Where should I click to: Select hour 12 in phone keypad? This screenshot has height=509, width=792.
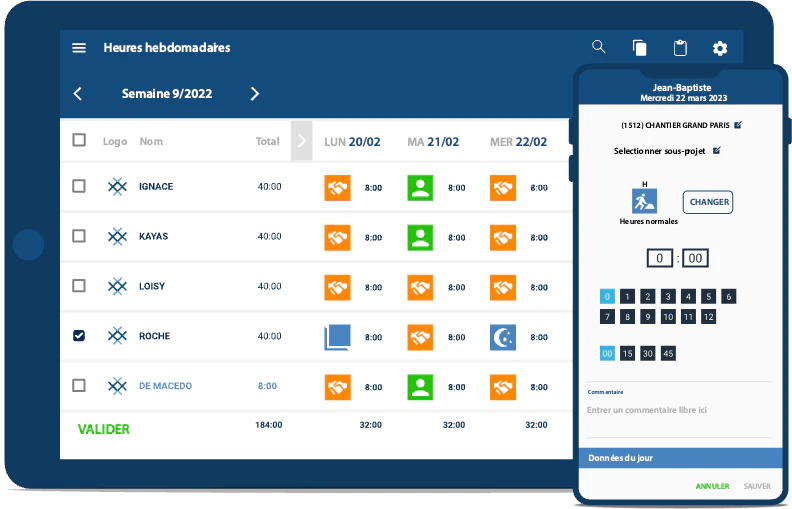[708, 317]
